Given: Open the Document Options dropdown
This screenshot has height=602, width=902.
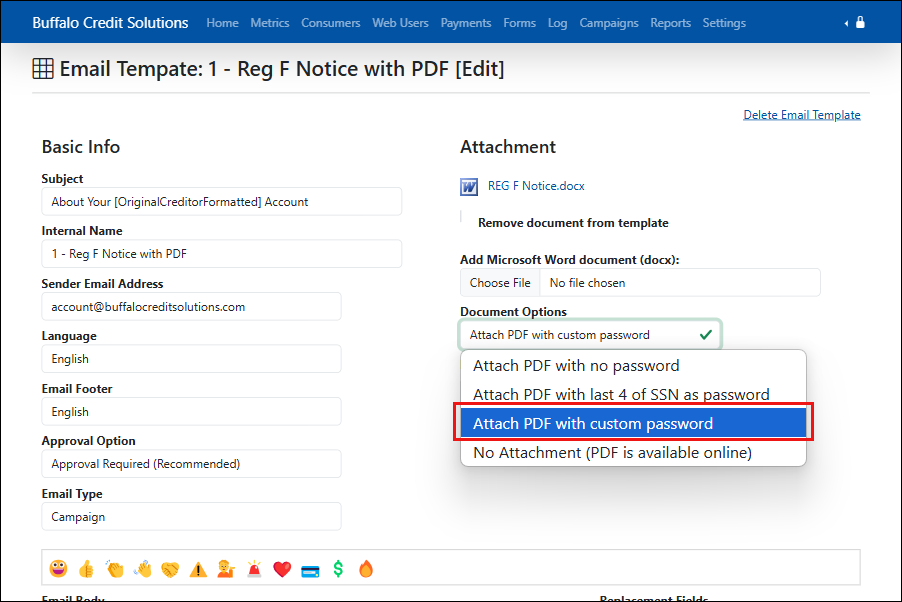Looking at the screenshot, I should coord(590,334).
